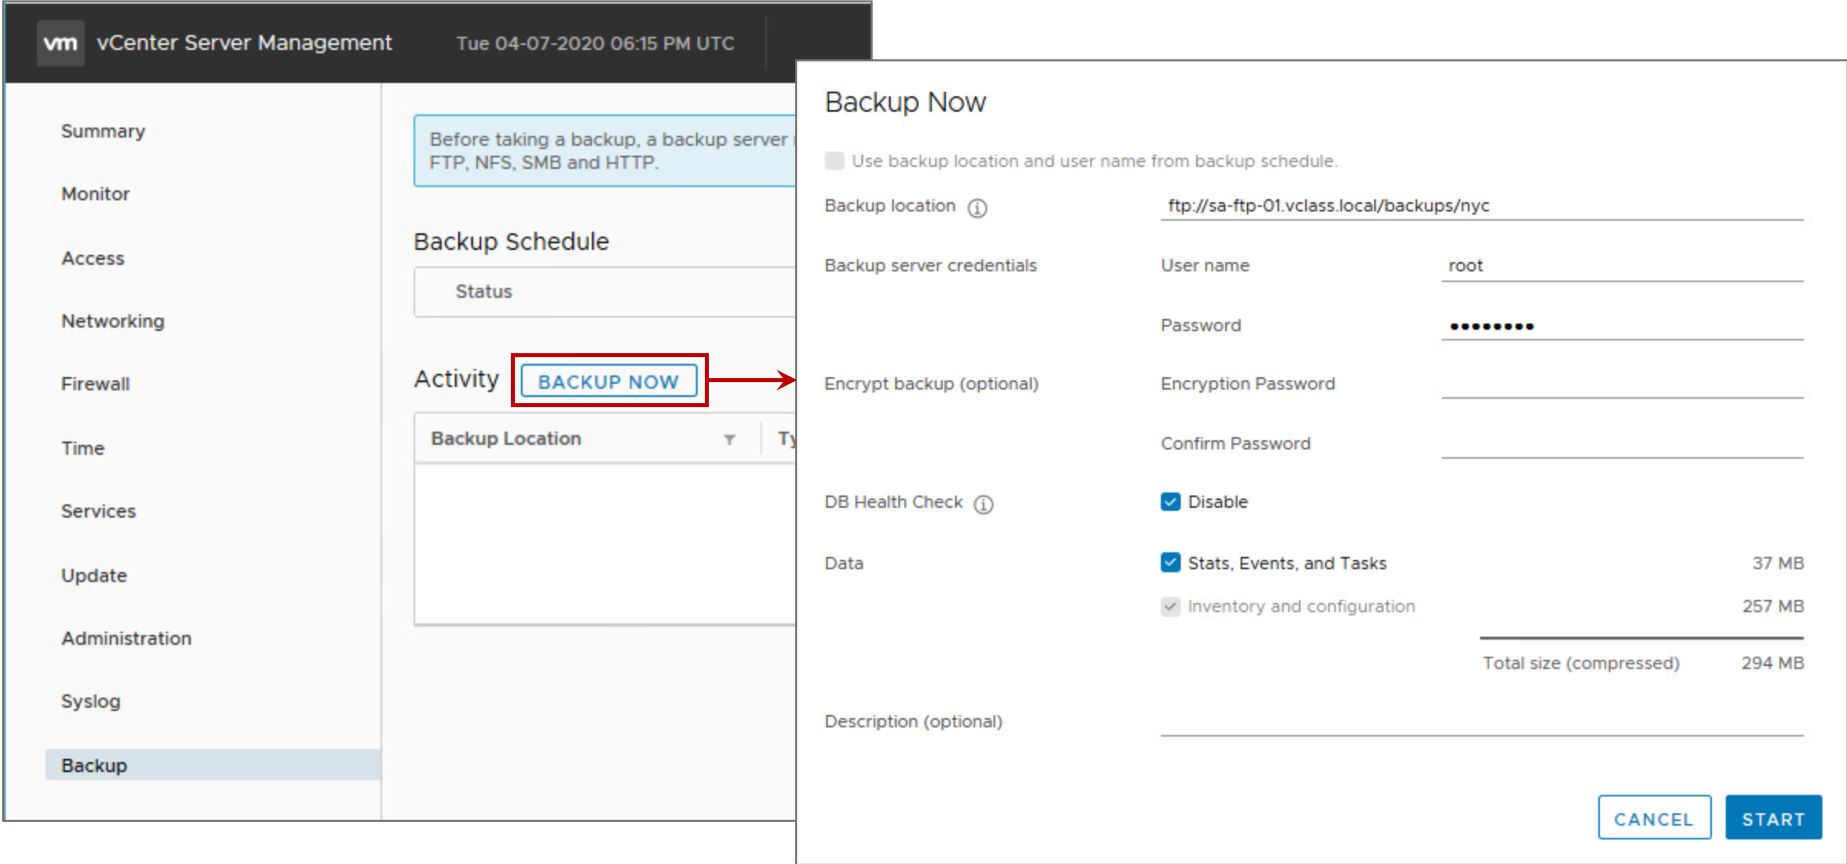Go to the Update section

(94, 575)
